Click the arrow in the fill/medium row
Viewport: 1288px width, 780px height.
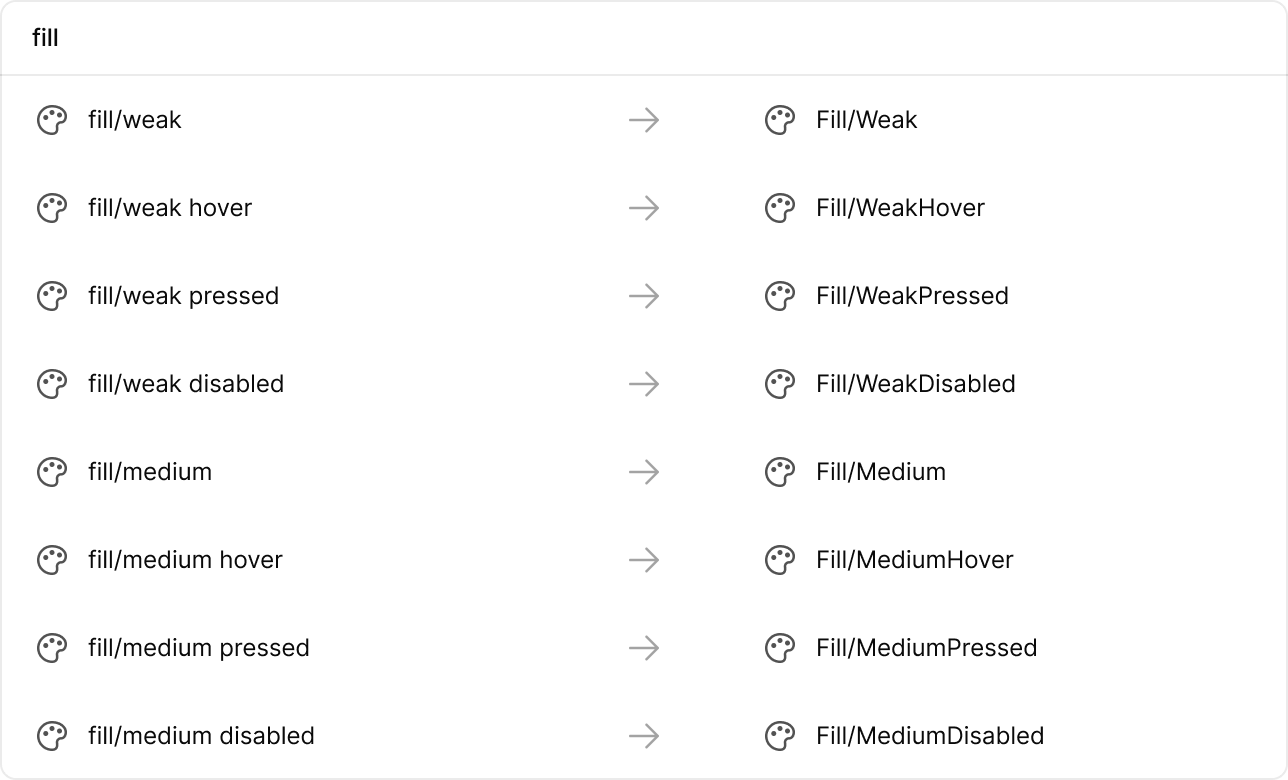(x=644, y=472)
